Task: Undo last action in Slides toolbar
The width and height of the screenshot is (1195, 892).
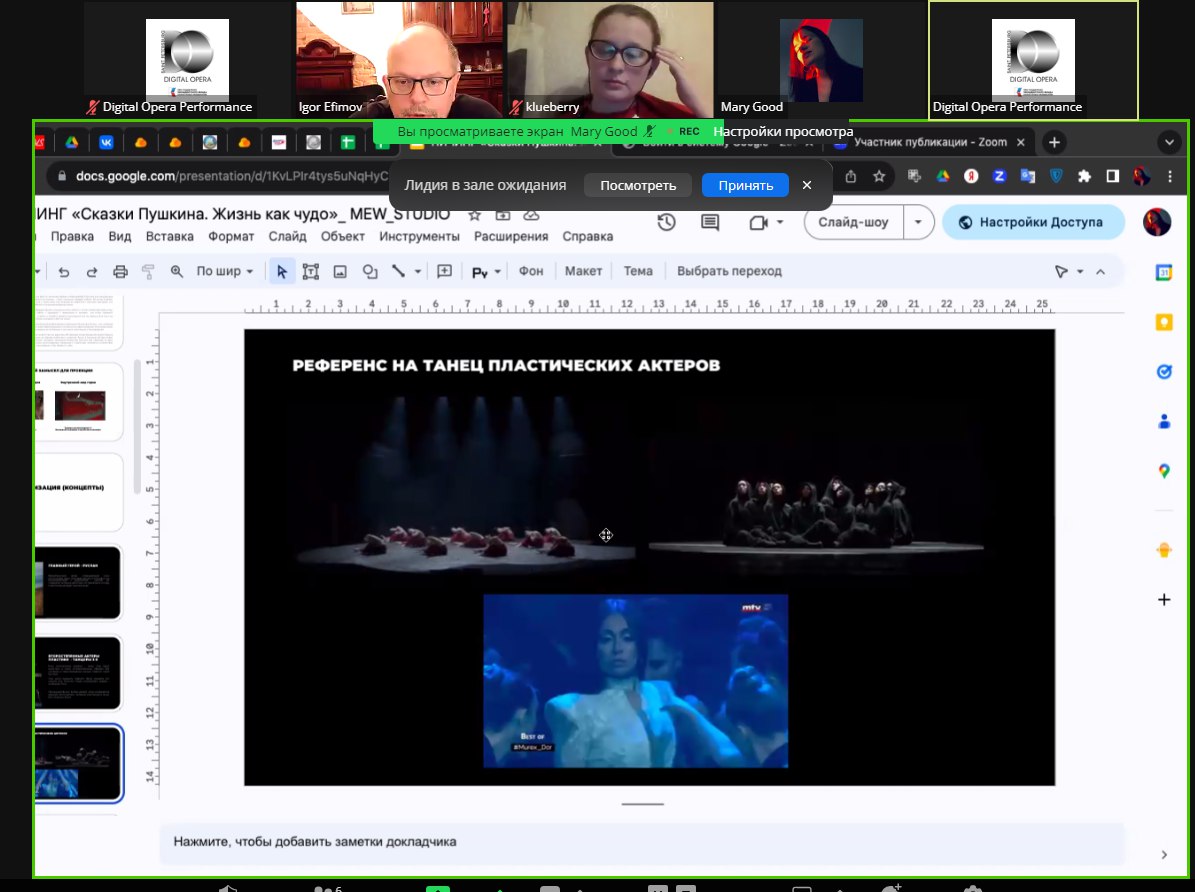Action: tap(64, 271)
